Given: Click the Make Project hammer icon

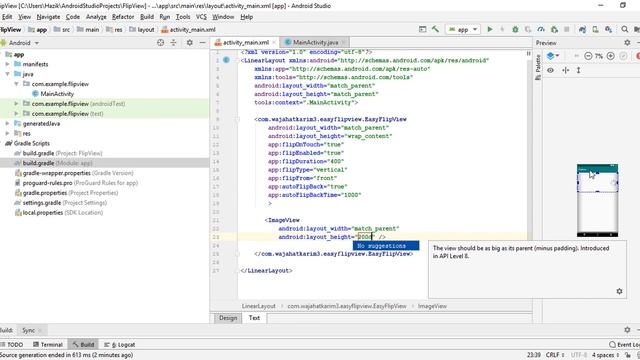Looking at the screenshot, I should pos(436,29).
